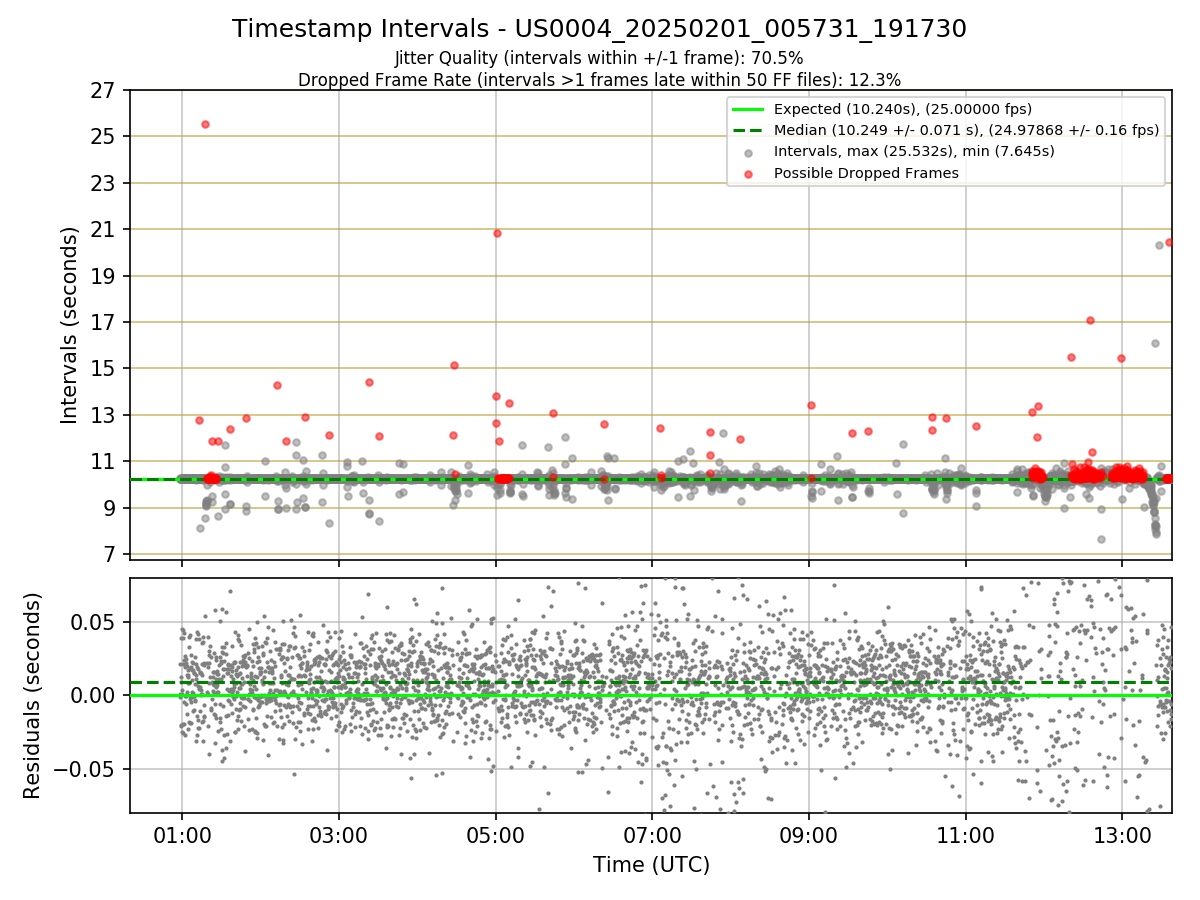Click the −0.05 residuals axis tick label
Screen dimensions: 1200x900
point(86,769)
